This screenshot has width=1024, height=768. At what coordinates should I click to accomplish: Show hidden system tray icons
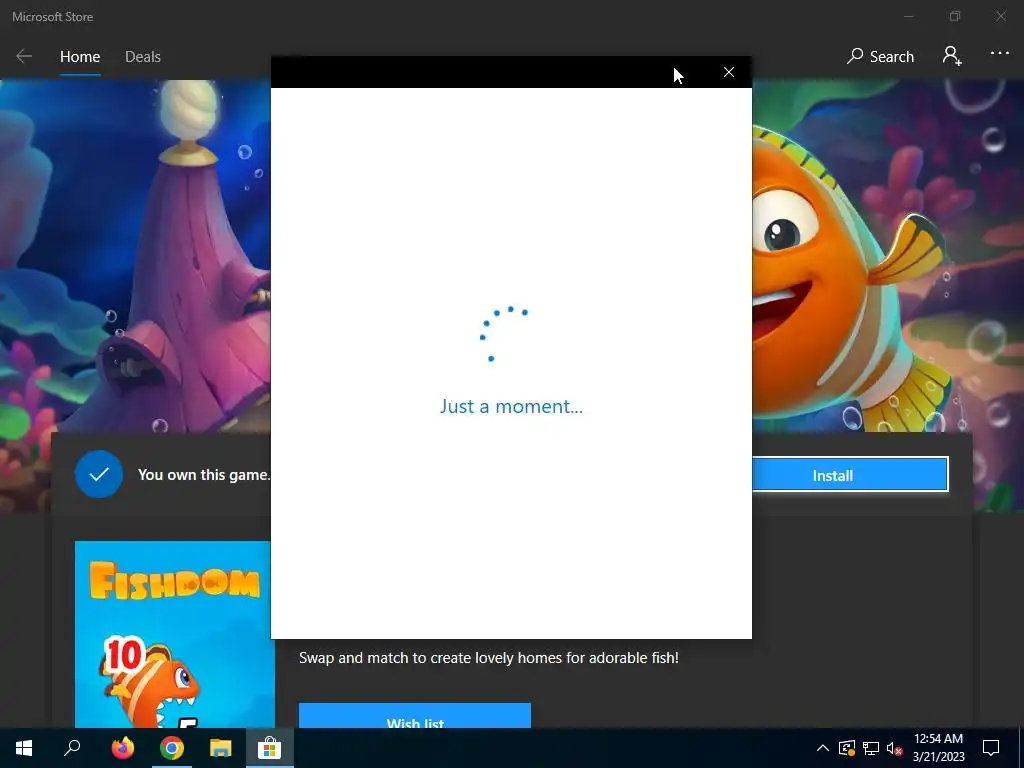(x=823, y=748)
